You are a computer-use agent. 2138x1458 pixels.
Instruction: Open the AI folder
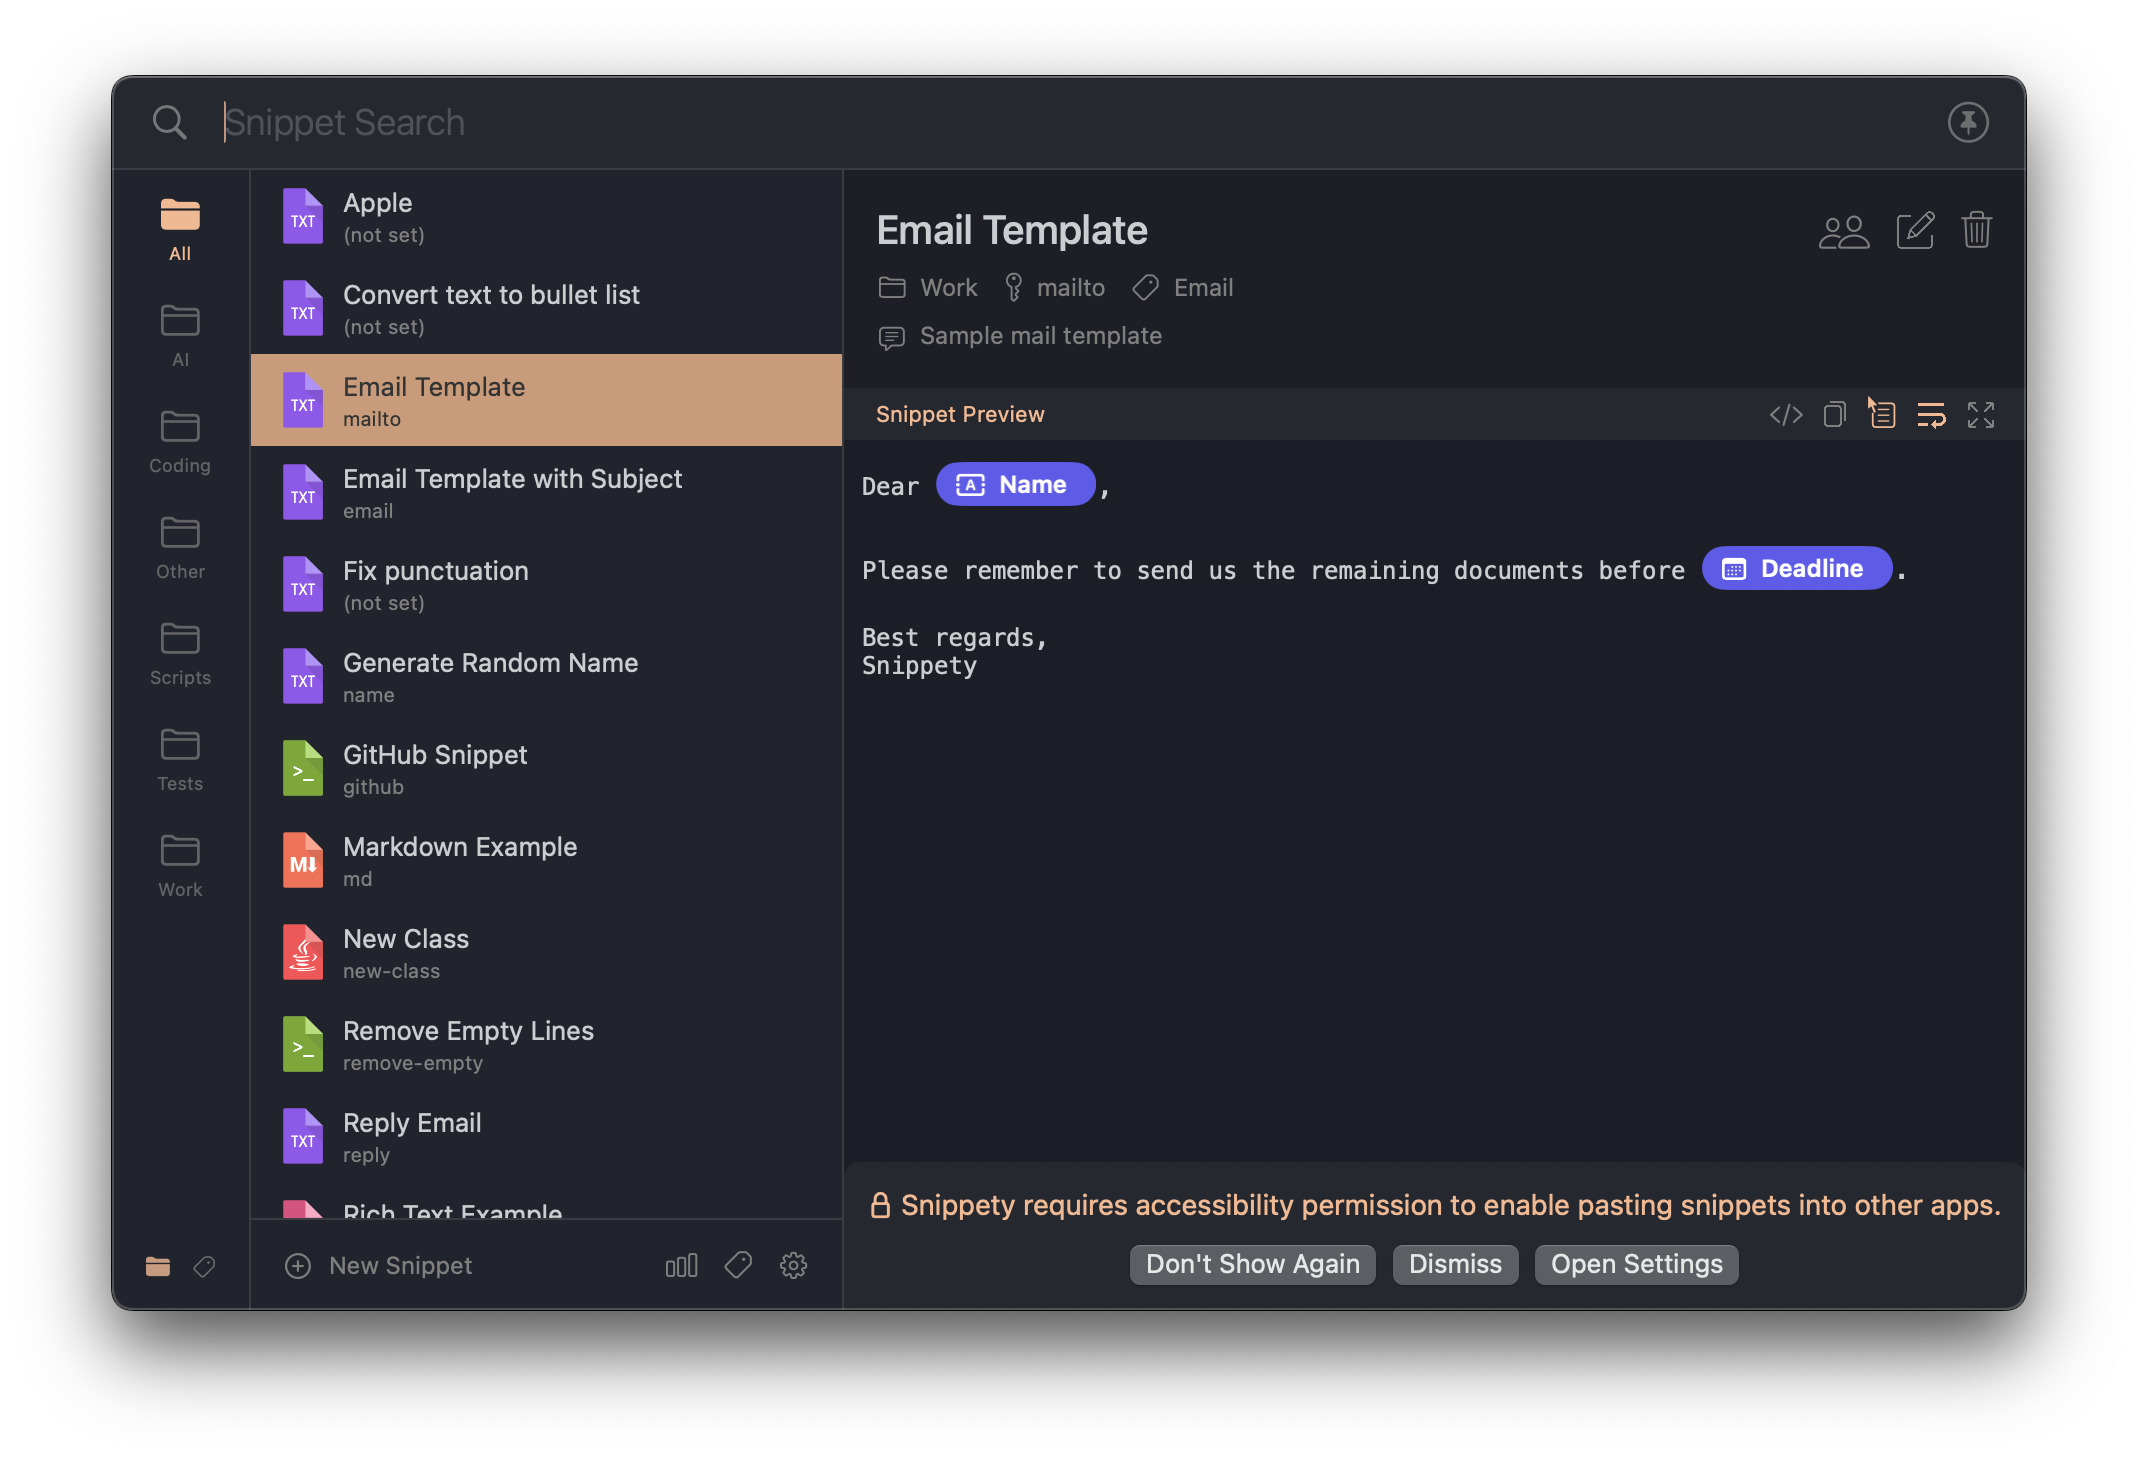point(180,336)
